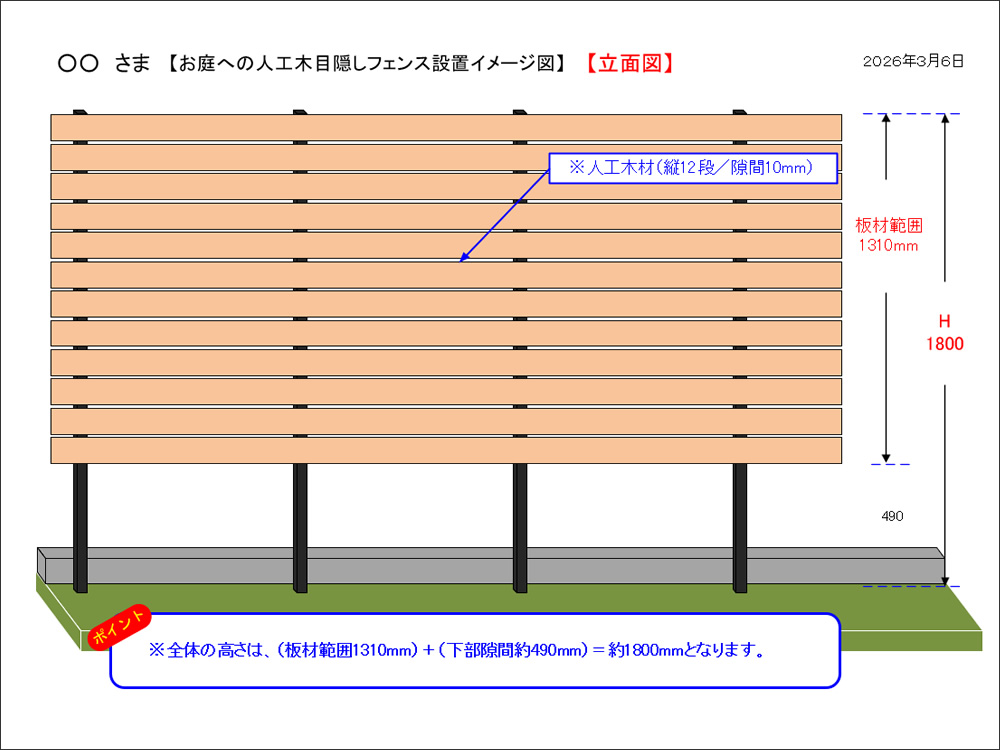Screen dimensions: 1000x750
Task: Click the 人工木材(縦12段／隙間10mm) callout box
Action: click(x=693, y=168)
